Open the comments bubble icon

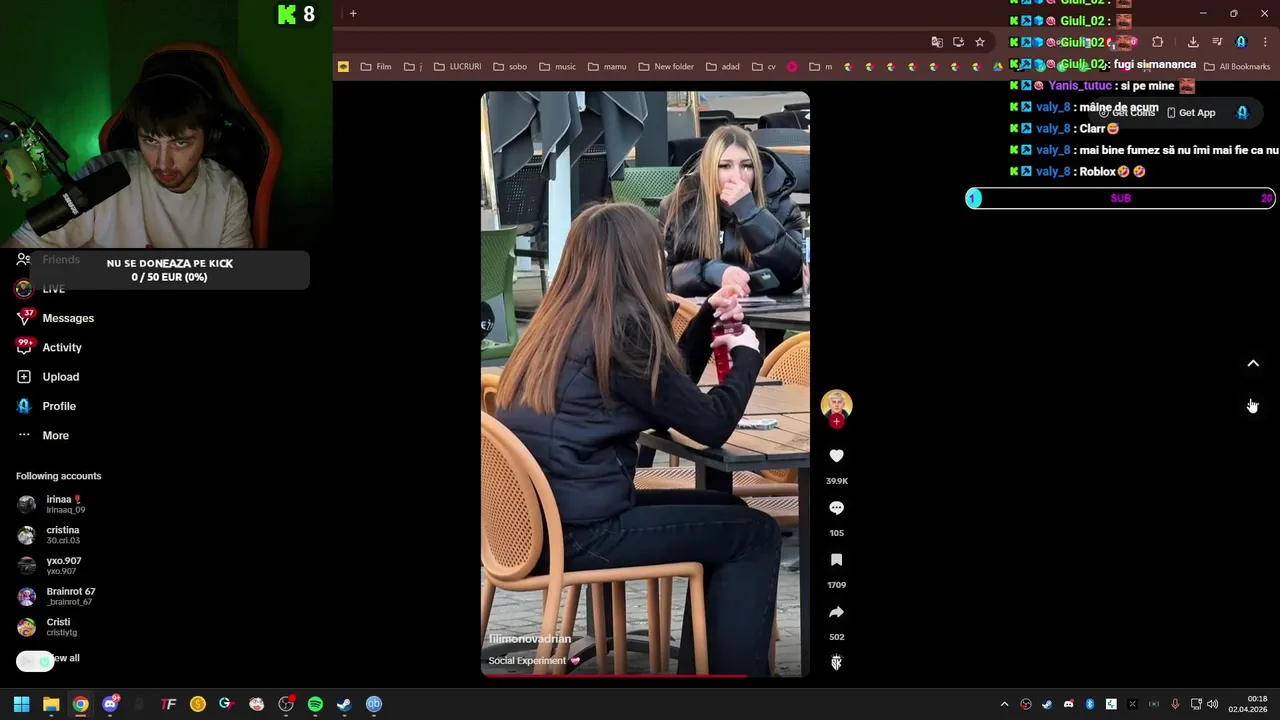click(x=836, y=508)
